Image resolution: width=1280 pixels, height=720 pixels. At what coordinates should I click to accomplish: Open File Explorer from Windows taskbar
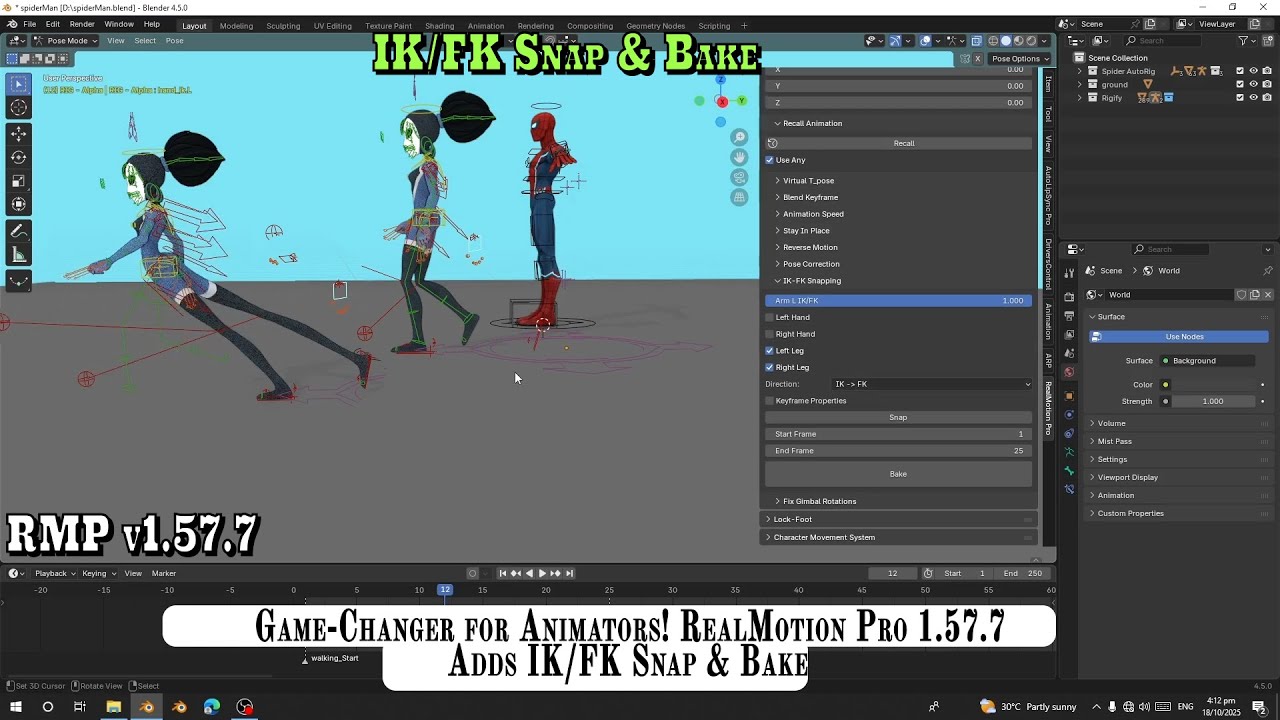pyautogui.click(x=113, y=707)
